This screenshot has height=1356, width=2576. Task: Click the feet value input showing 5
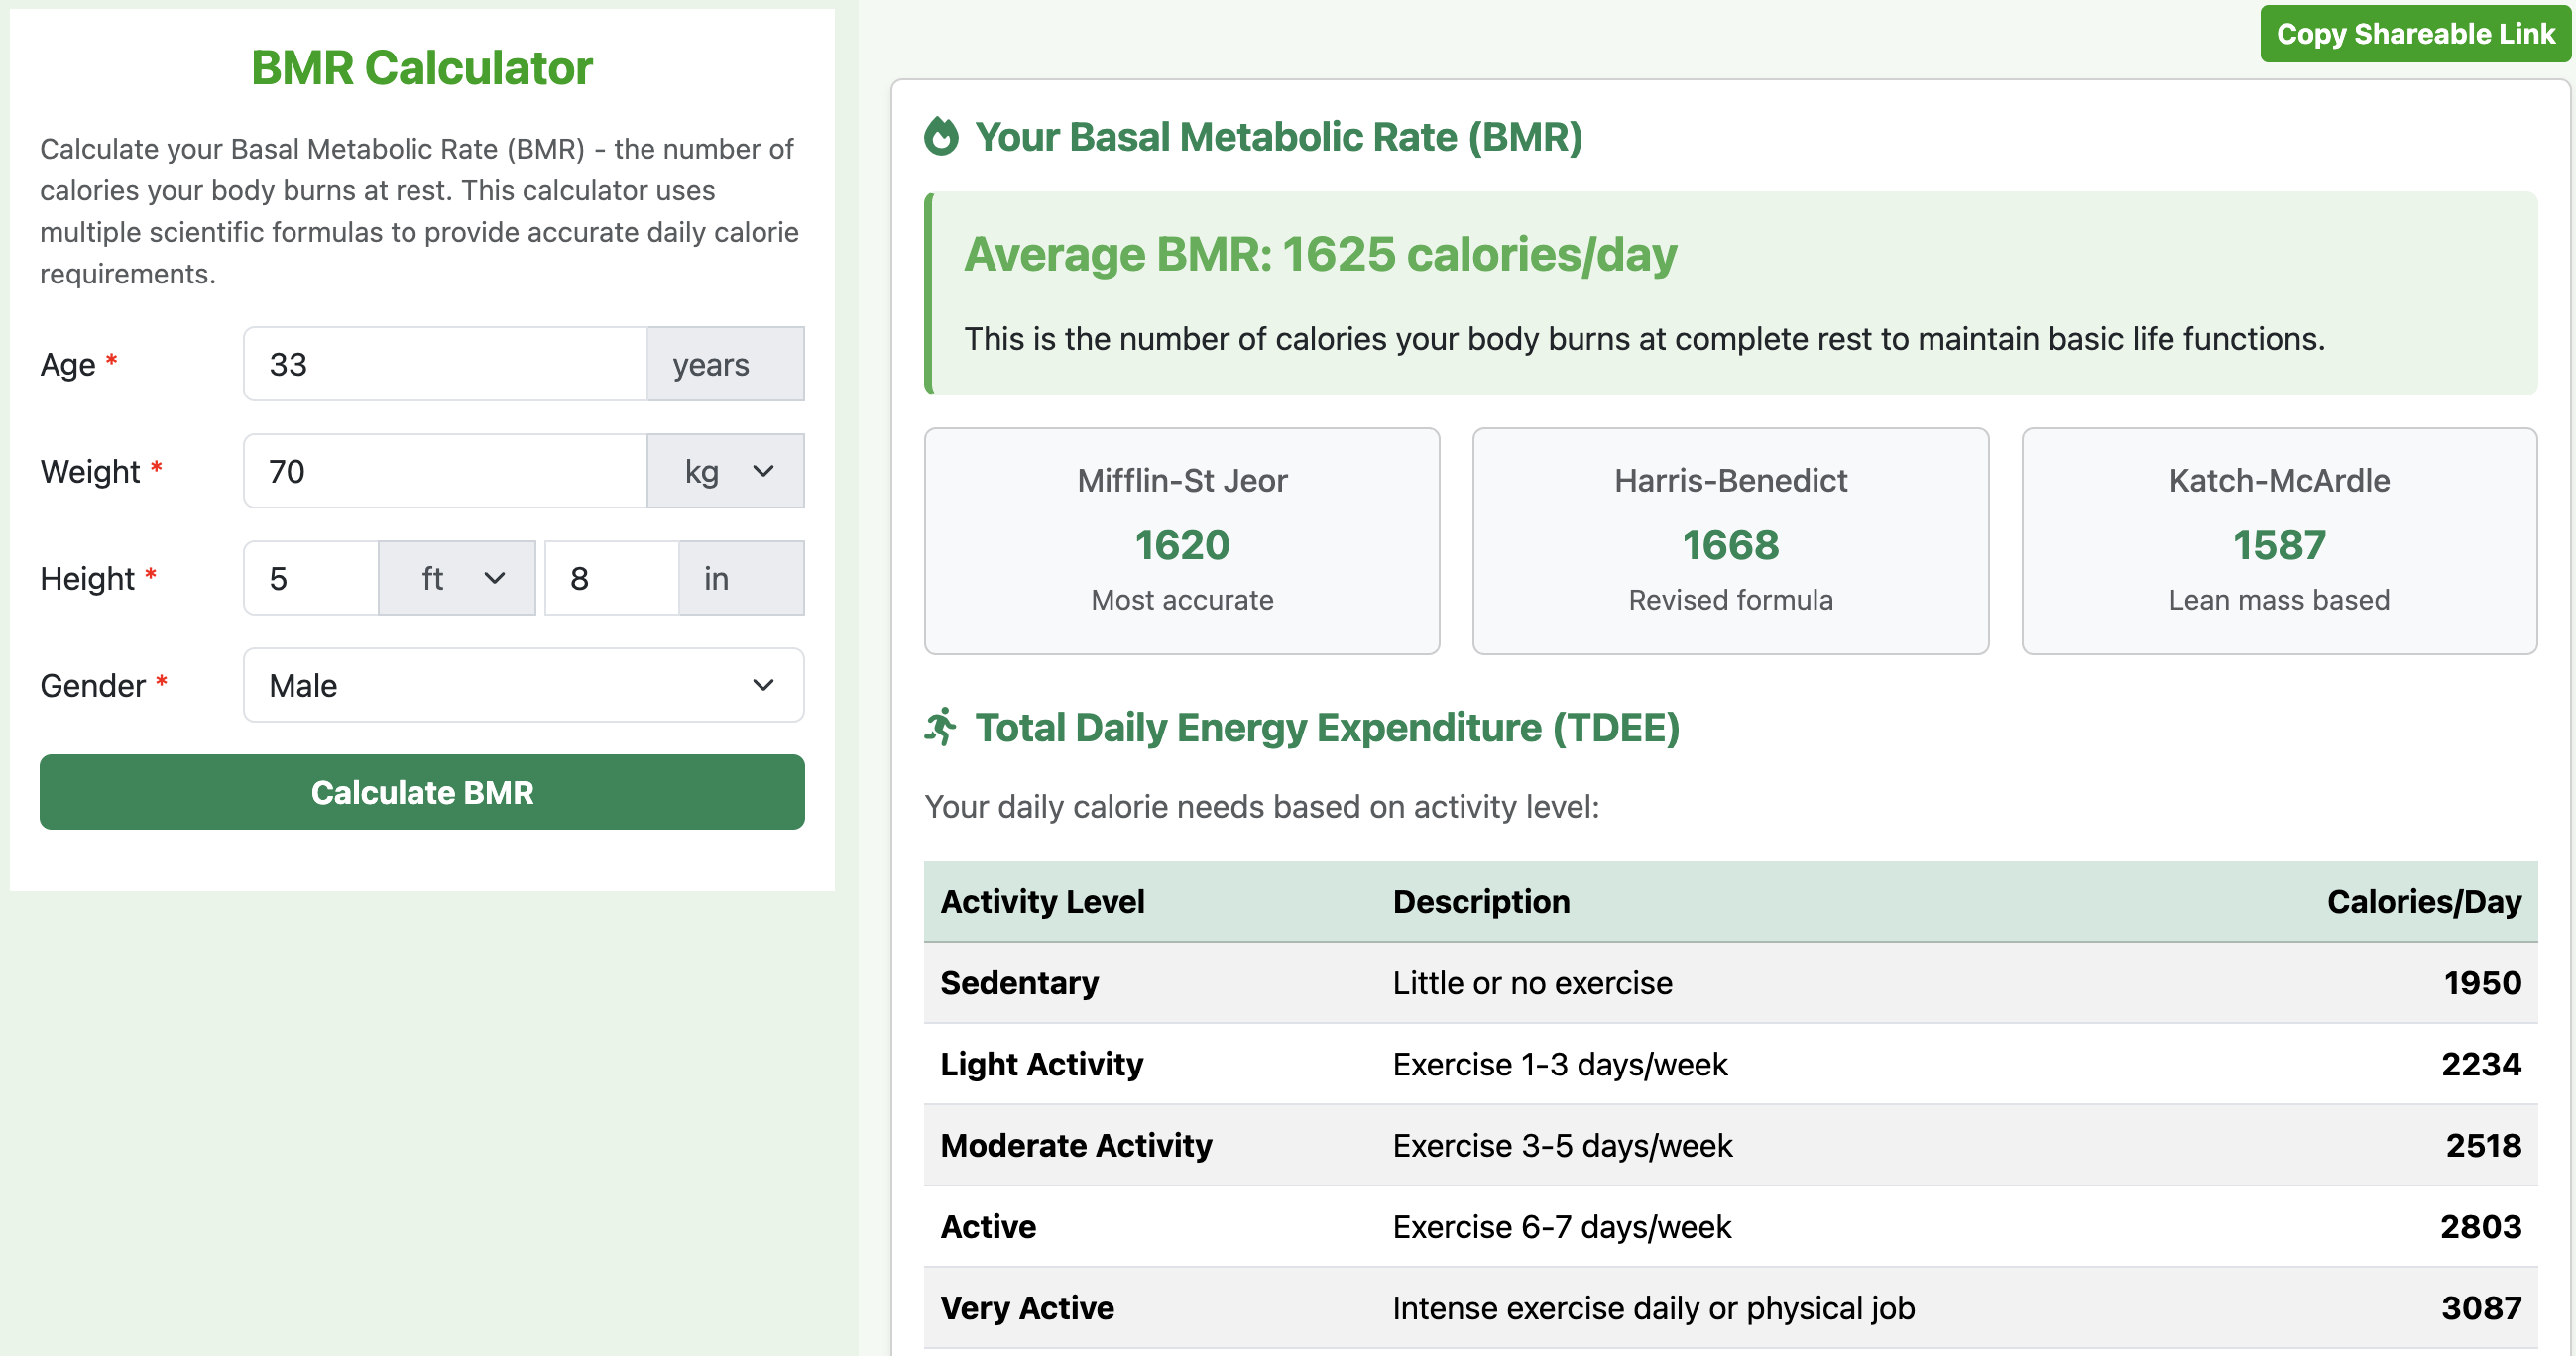coord(310,577)
